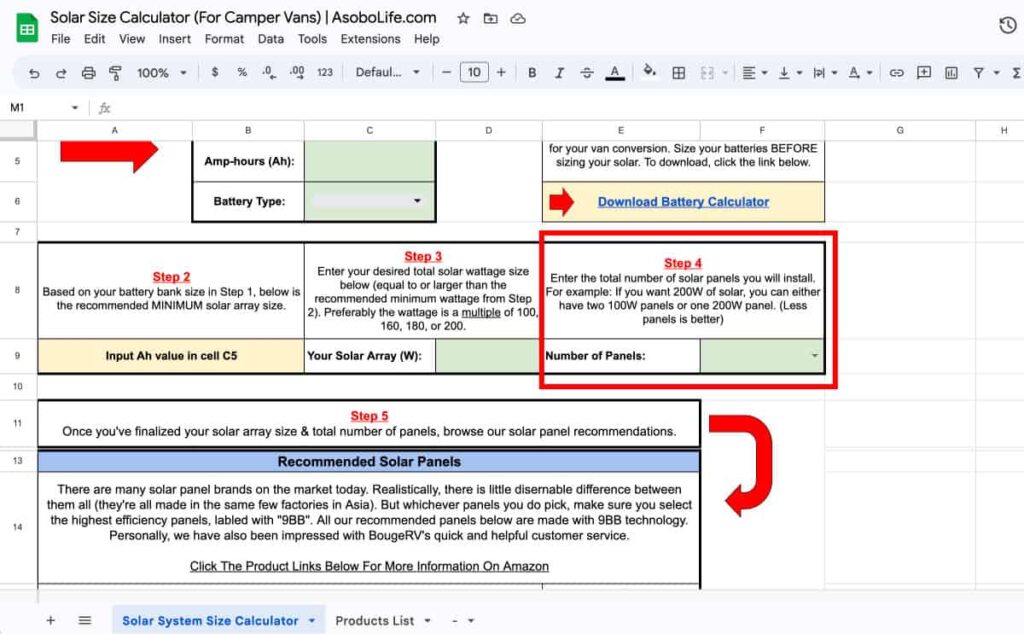
Task: Open the fill color paint bucket
Action: click(649, 71)
